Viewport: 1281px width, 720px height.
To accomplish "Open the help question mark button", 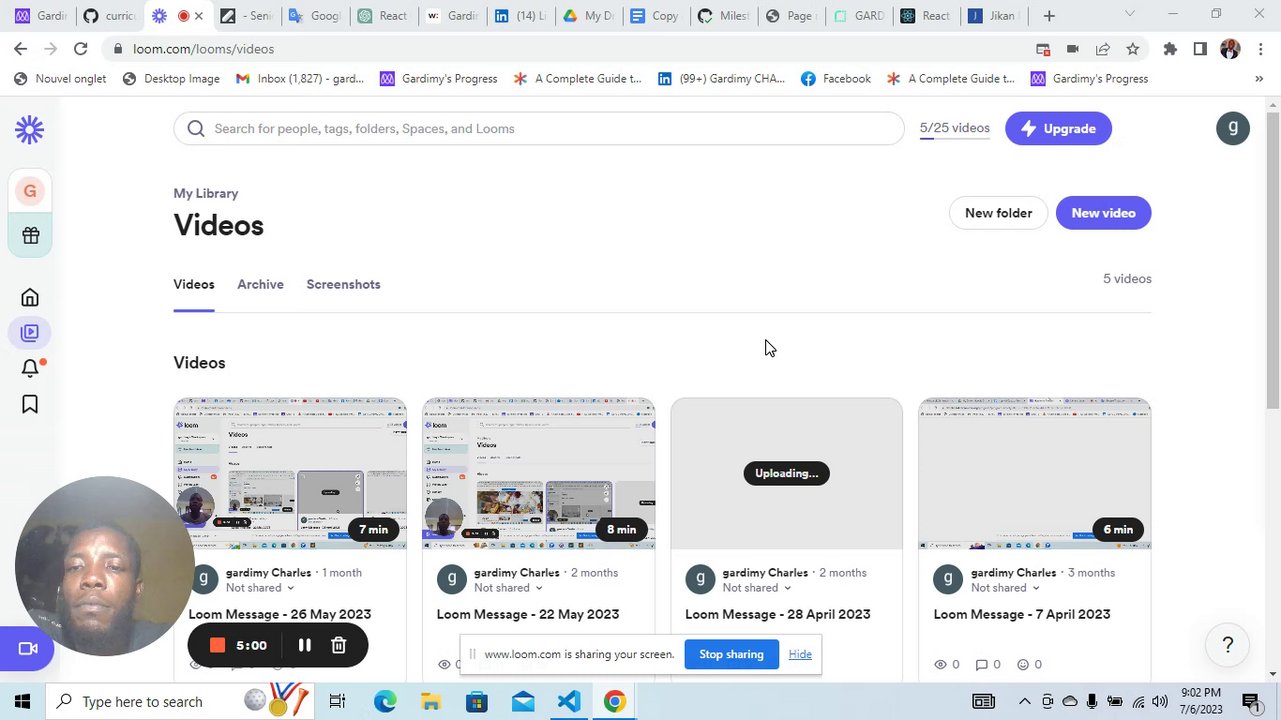I will click(x=1228, y=645).
